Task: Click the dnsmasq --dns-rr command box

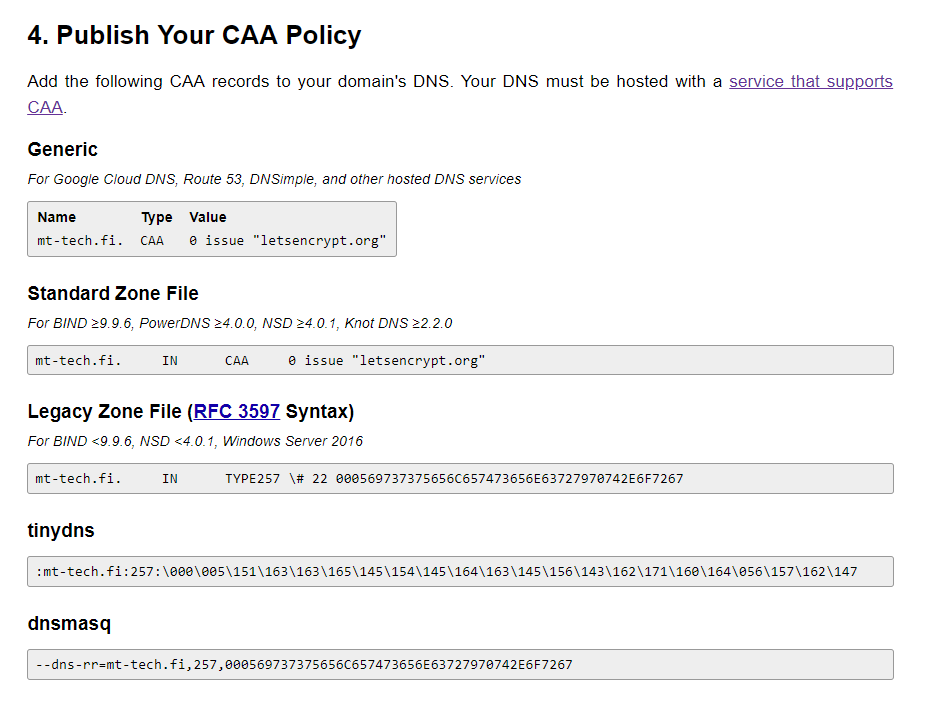Action: [x=460, y=665]
